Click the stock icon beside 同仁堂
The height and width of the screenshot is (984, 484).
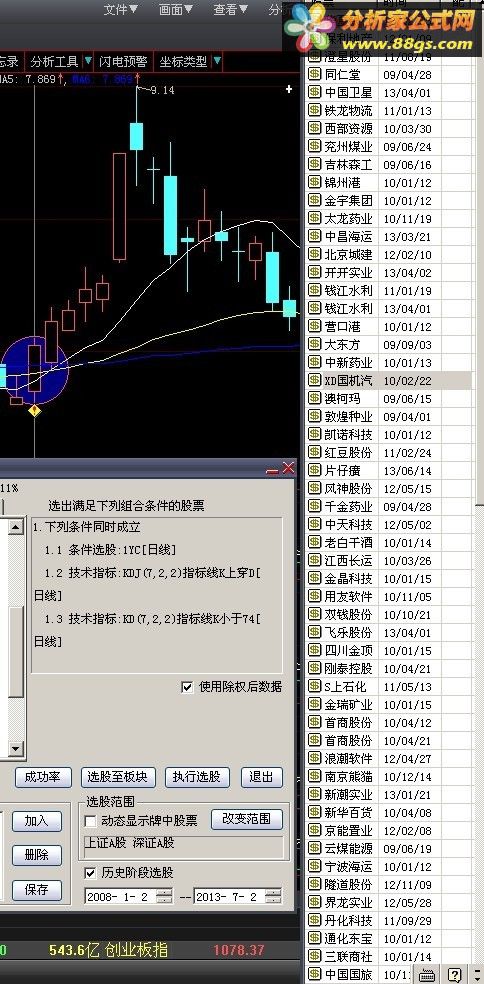click(x=314, y=74)
